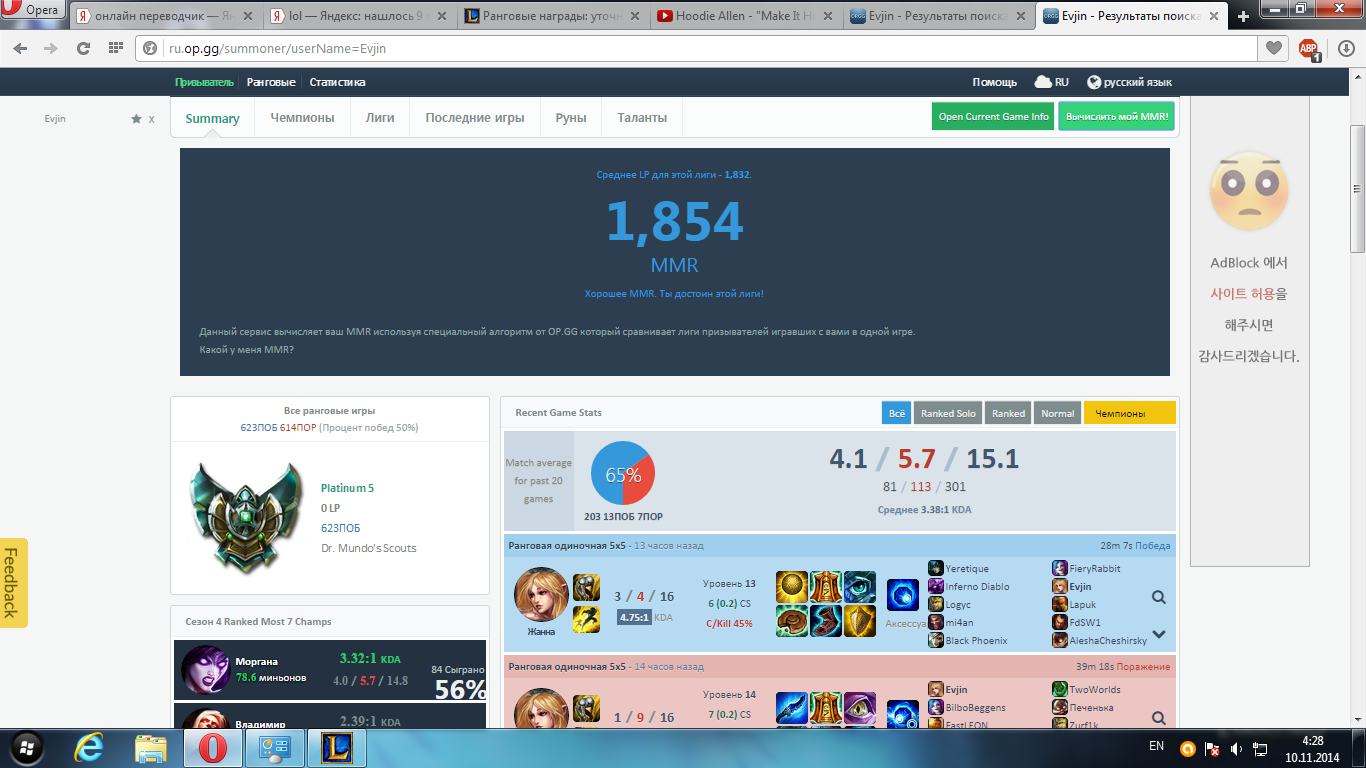Open Internet Explorer from the taskbar
This screenshot has width=1366, height=768.
[x=90, y=747]
